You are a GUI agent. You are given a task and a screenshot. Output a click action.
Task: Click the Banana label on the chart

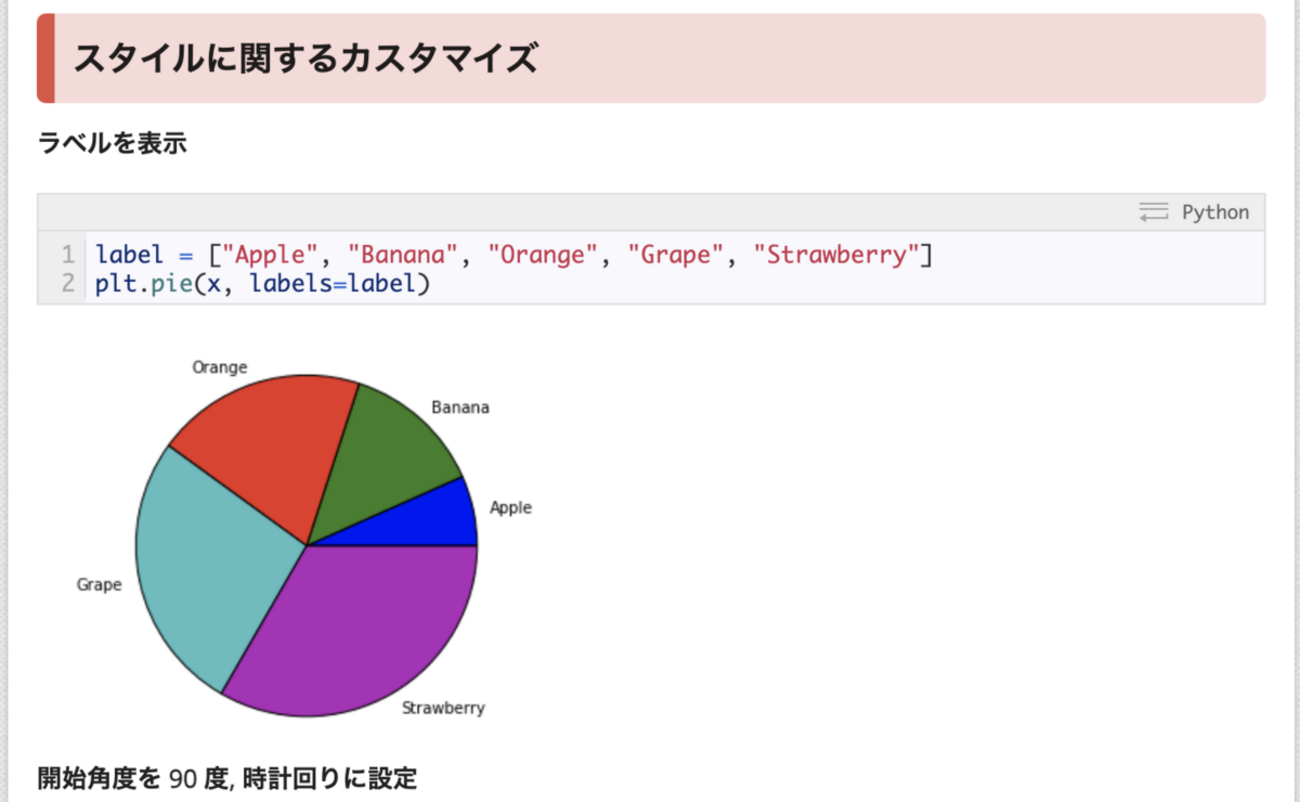tap(460, 407)
